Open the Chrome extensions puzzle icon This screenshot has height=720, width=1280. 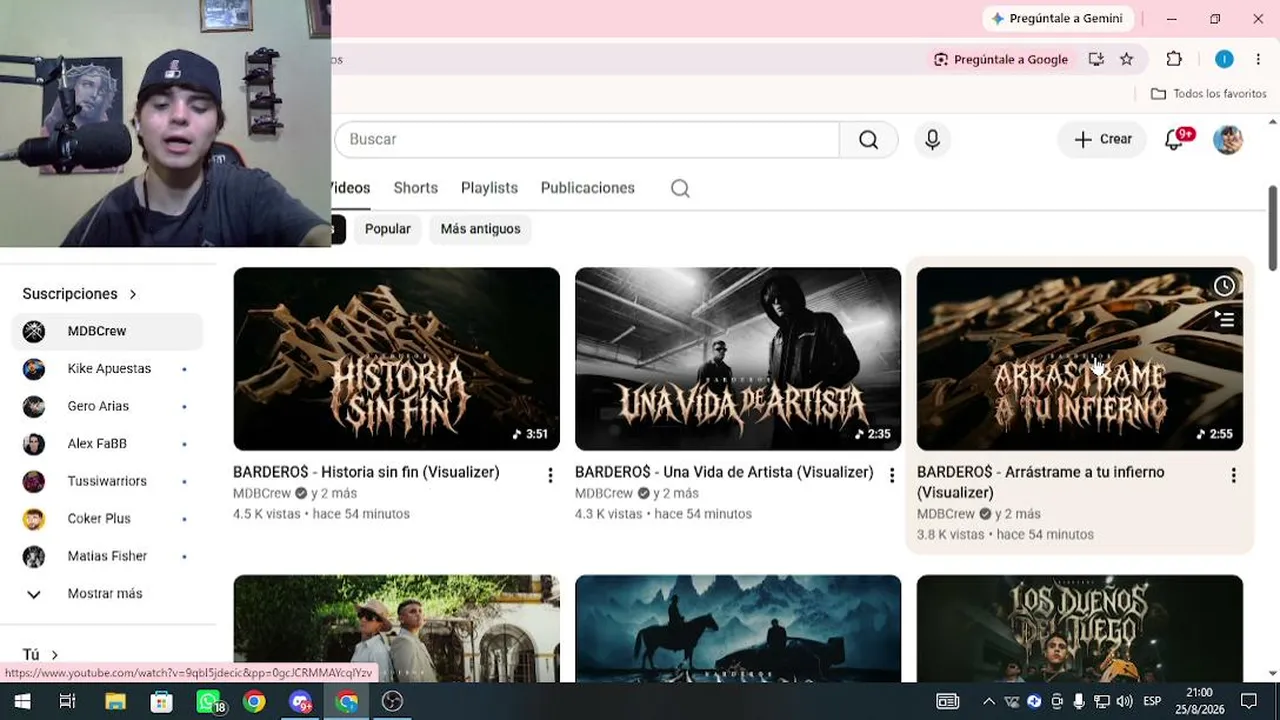point(1174,60)
